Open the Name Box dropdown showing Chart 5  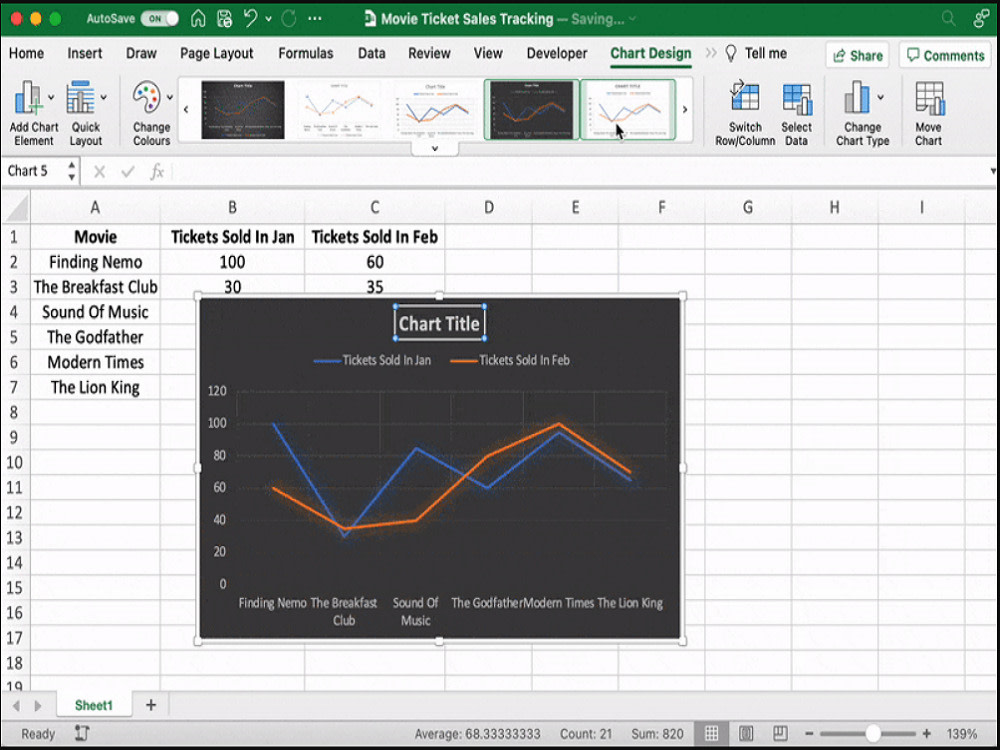pos(70,171)
